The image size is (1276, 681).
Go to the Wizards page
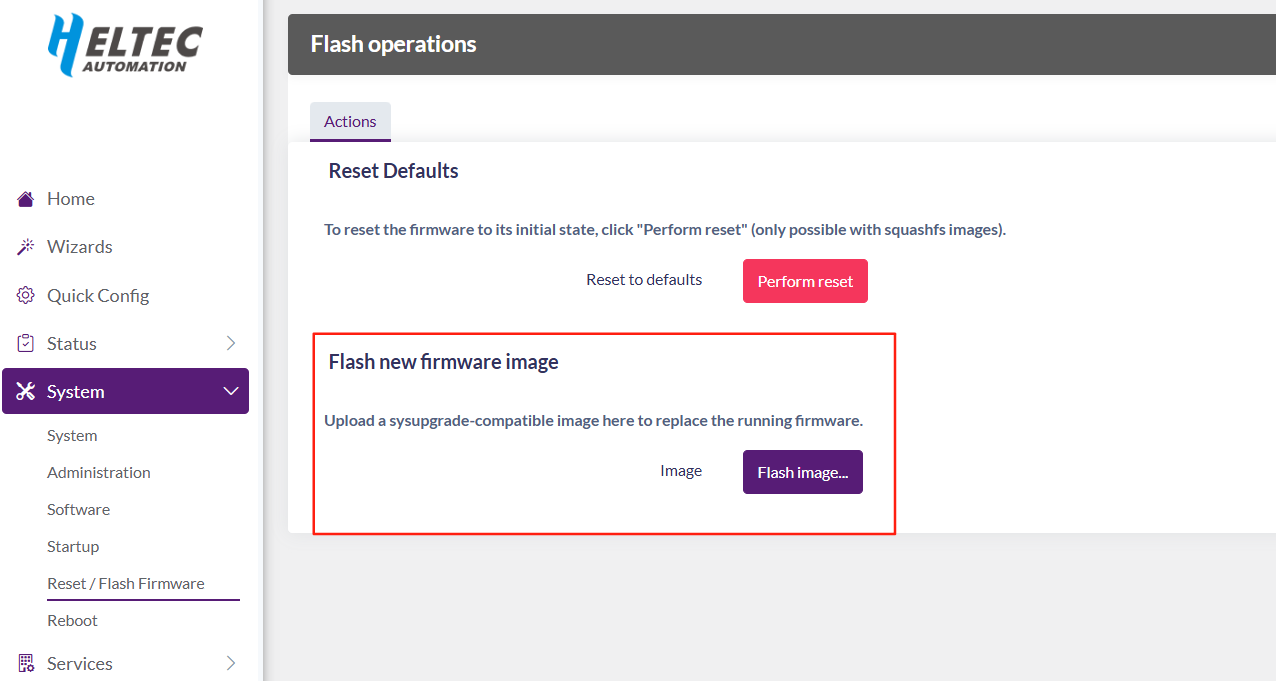pos(80,247)
